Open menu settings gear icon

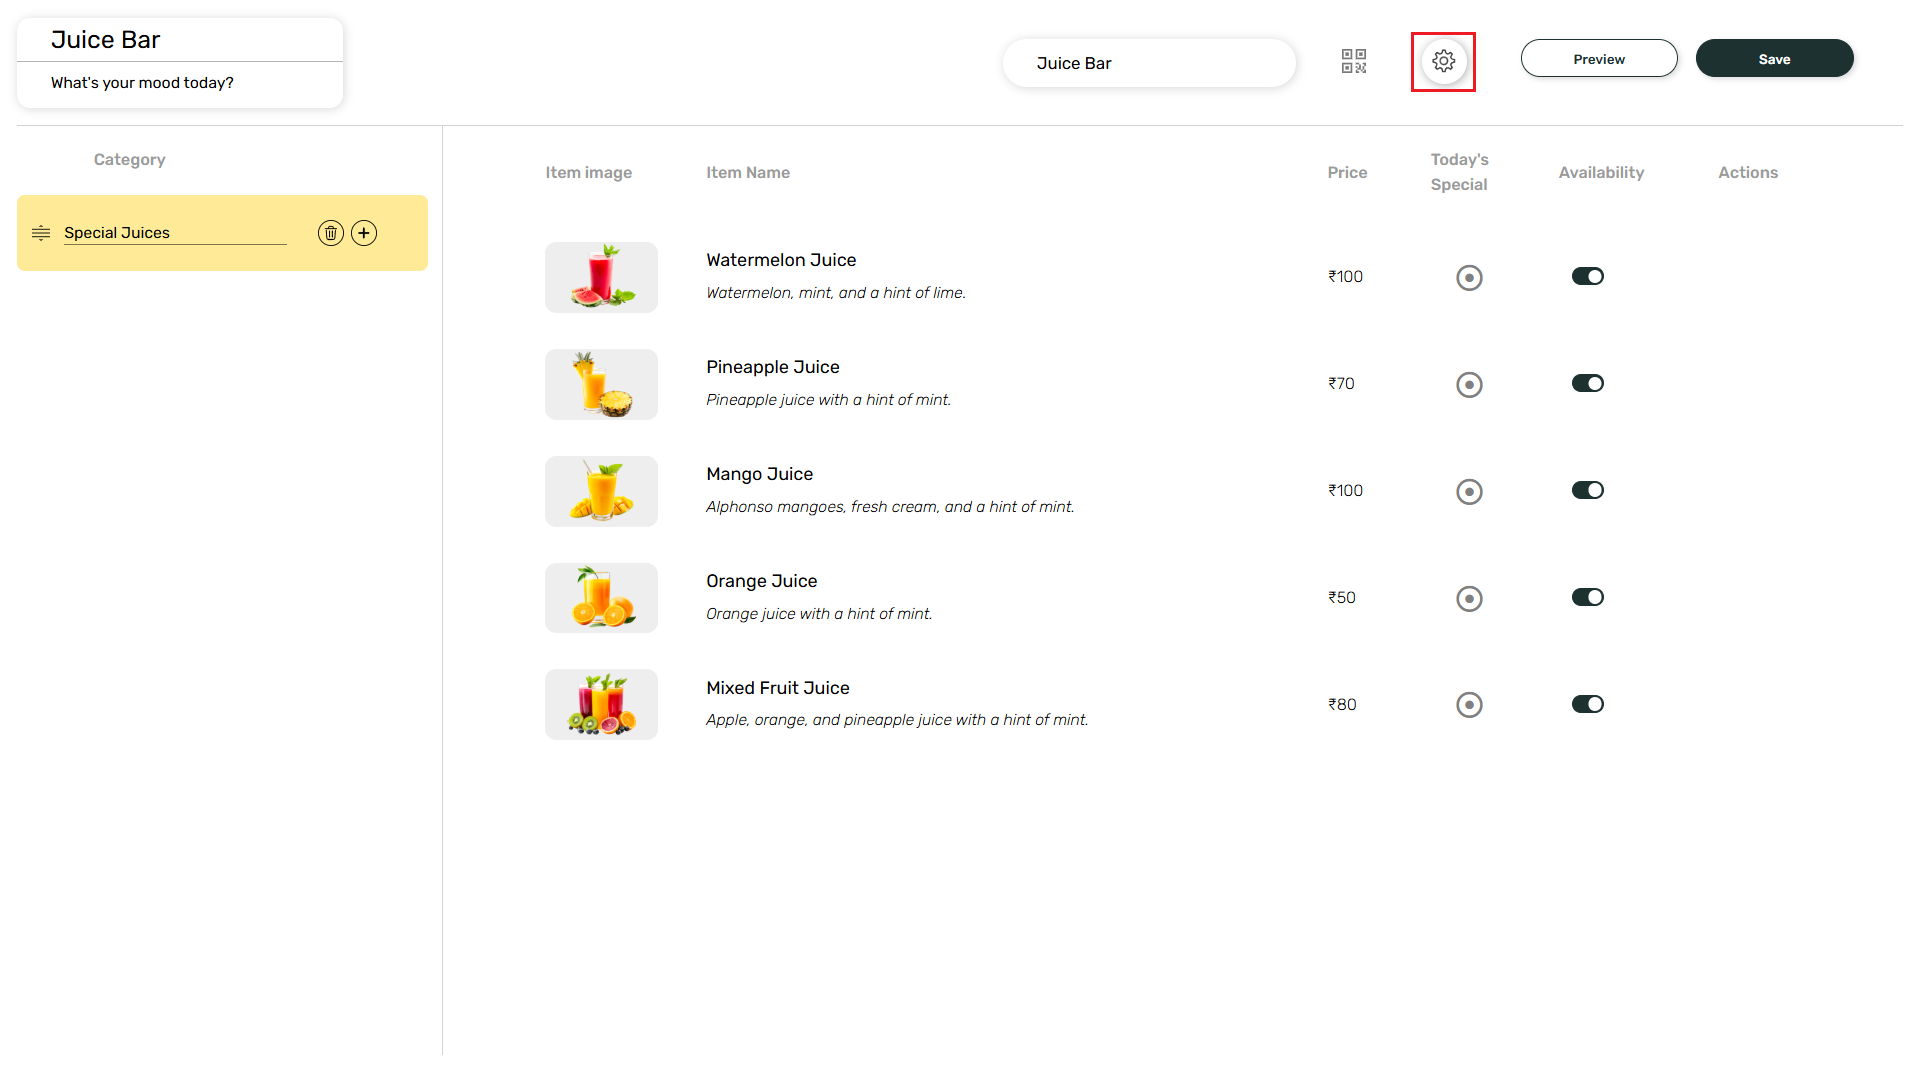[1443, 61]
